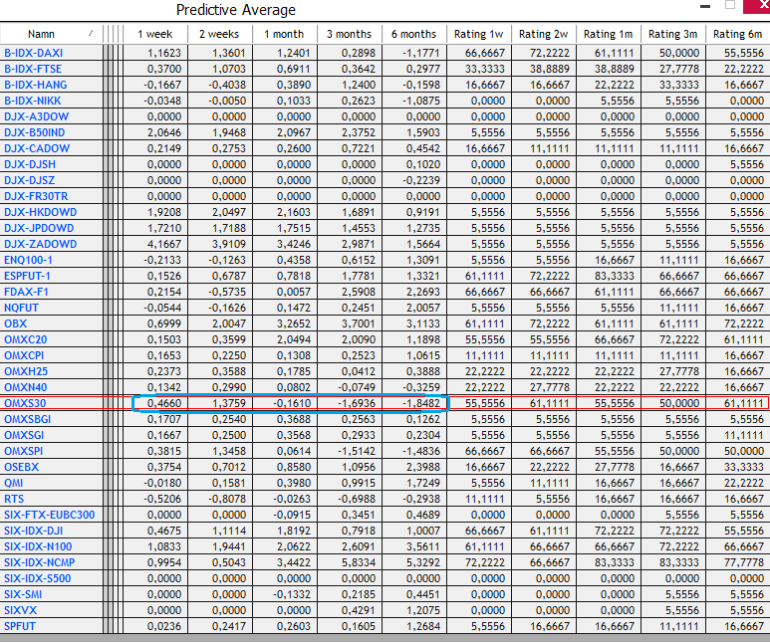Click OMXS30 1 week value 0,4660
770x643 pixels.
164,403
